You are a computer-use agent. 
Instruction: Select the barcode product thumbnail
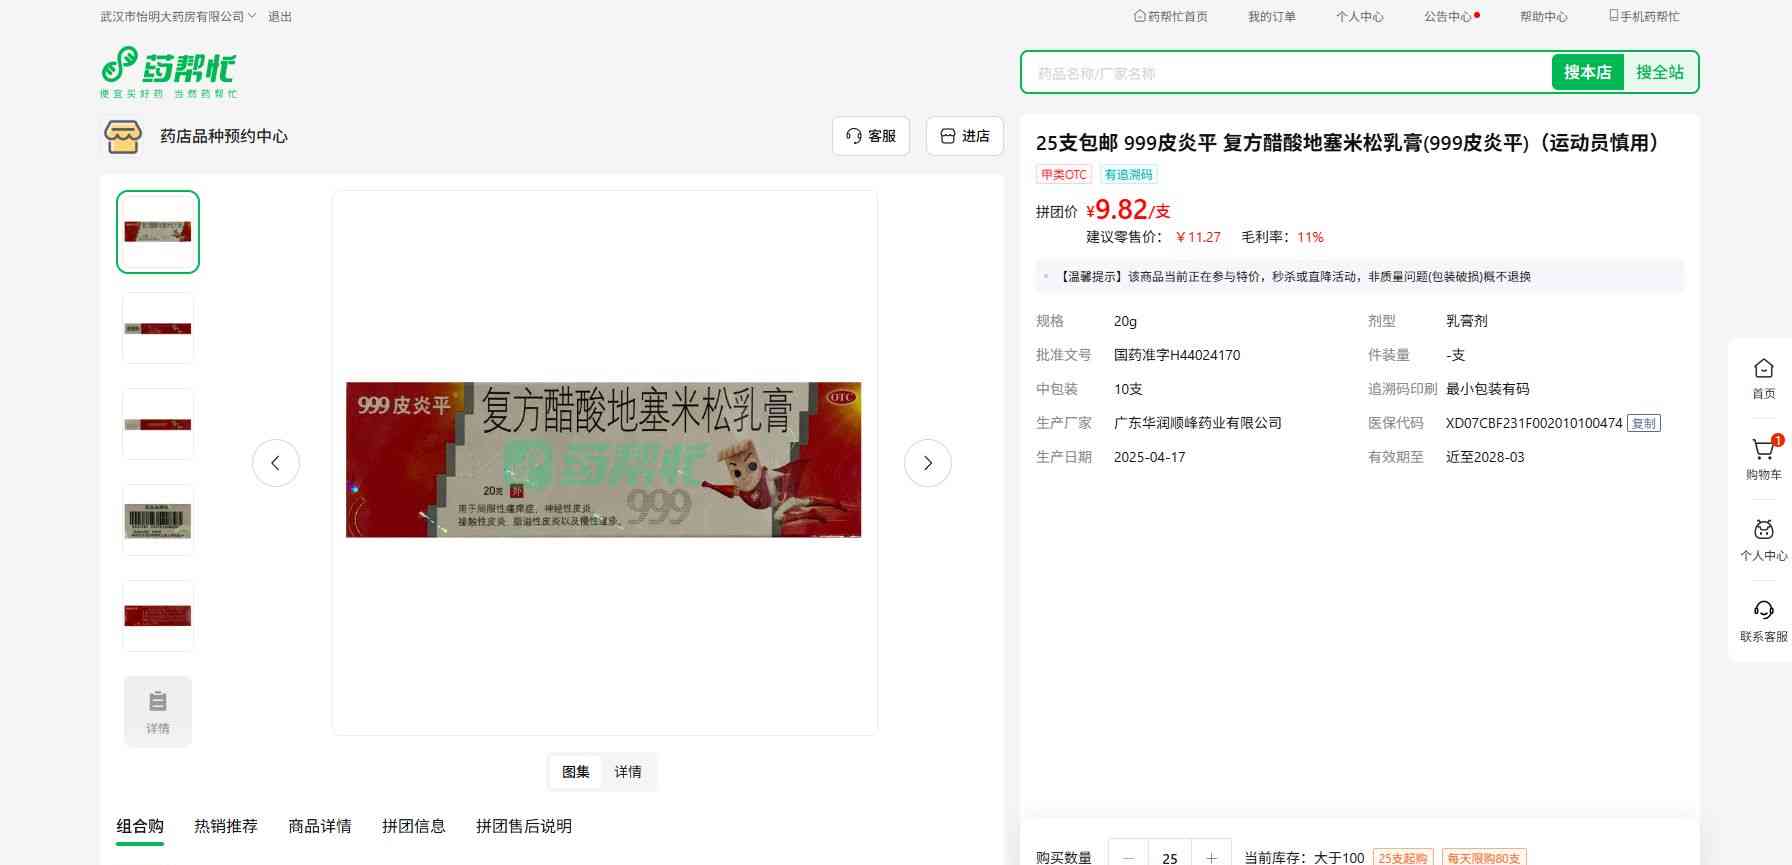click(158, 520)
